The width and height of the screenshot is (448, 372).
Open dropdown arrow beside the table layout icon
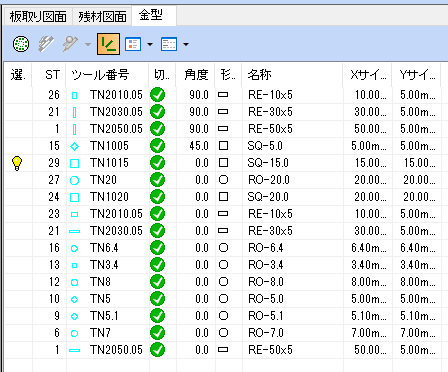tap(186, 44)
